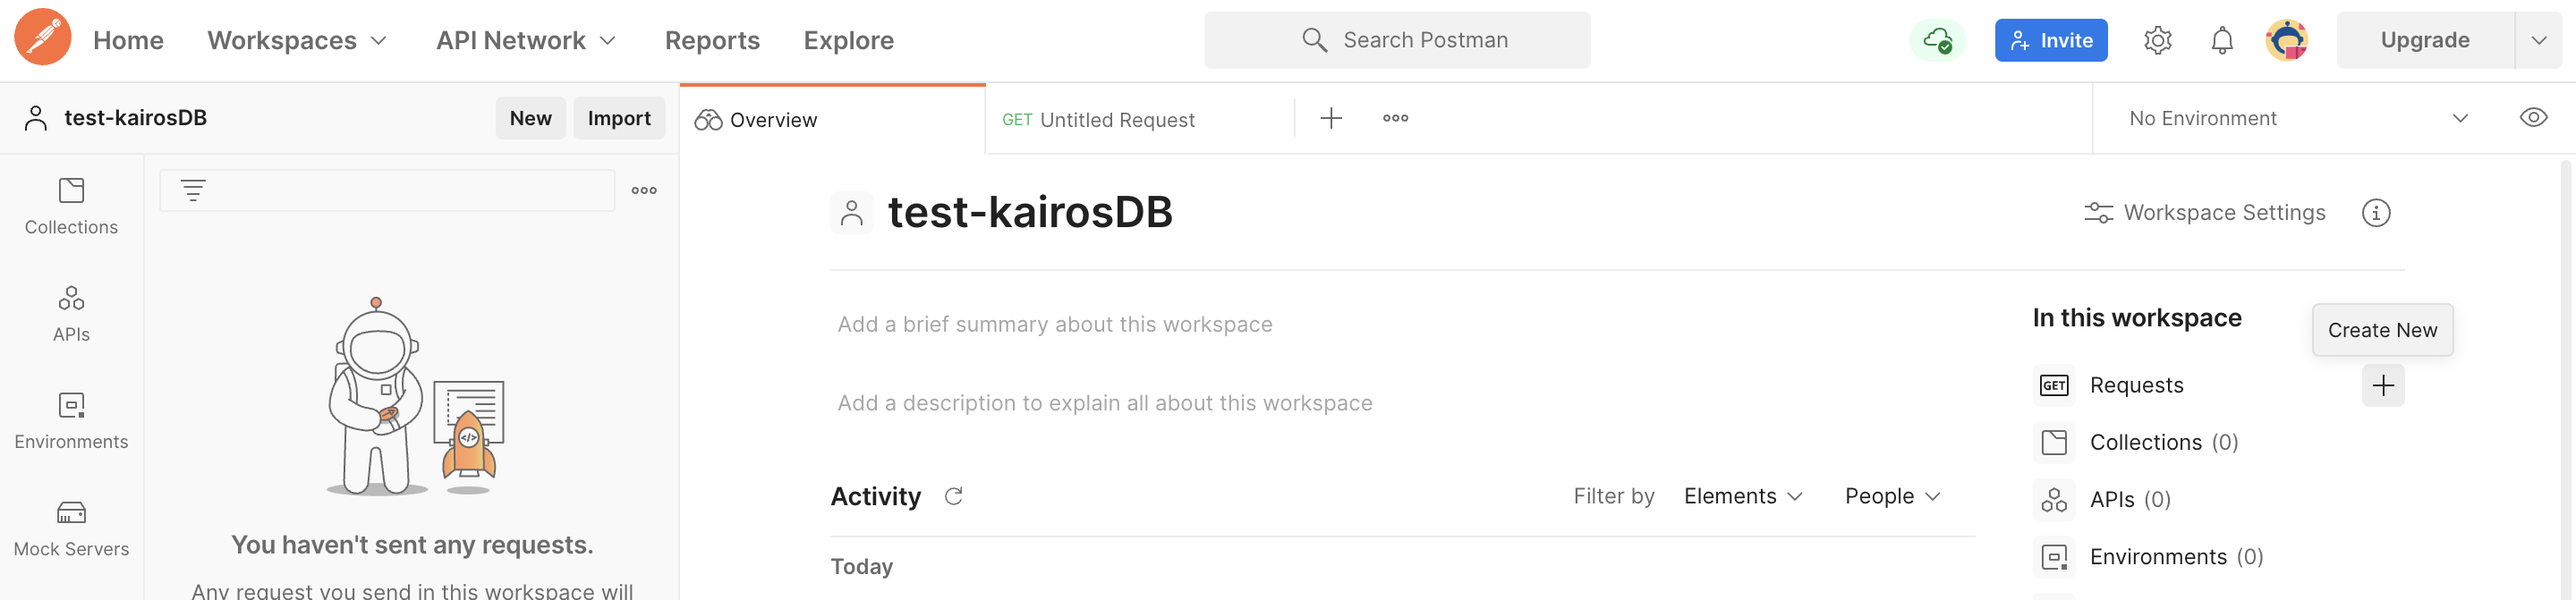Click the workspace info icon

click(2375, 213)
